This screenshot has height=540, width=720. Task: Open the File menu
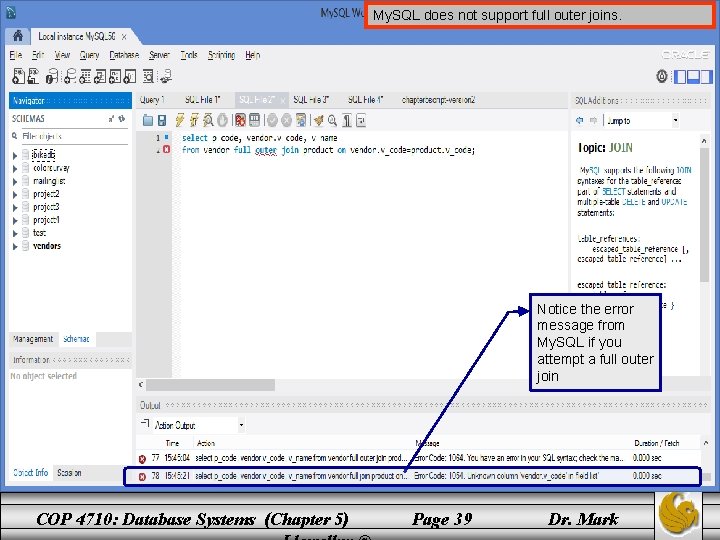coord(16,55)
